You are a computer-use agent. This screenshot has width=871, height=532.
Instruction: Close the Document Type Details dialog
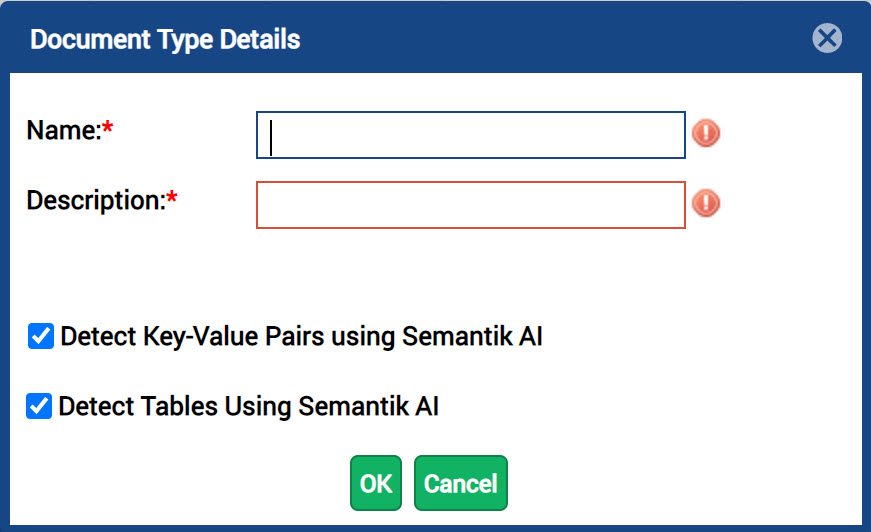(x=827, y=38)
